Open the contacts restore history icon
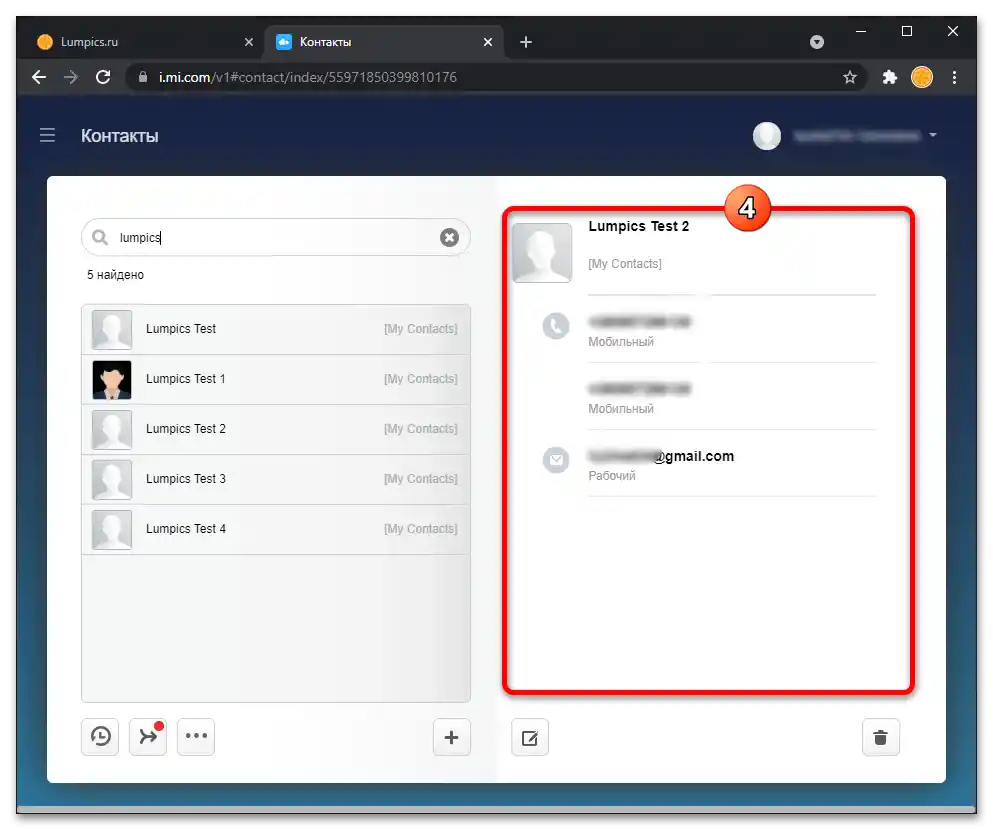 coord(100,736)
